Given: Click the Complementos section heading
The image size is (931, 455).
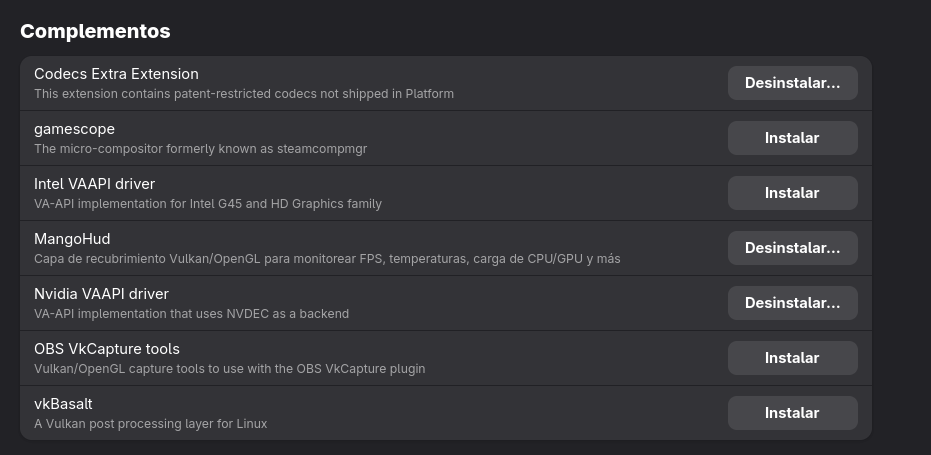Looking at the screenshot, I should tap(95, 31).
